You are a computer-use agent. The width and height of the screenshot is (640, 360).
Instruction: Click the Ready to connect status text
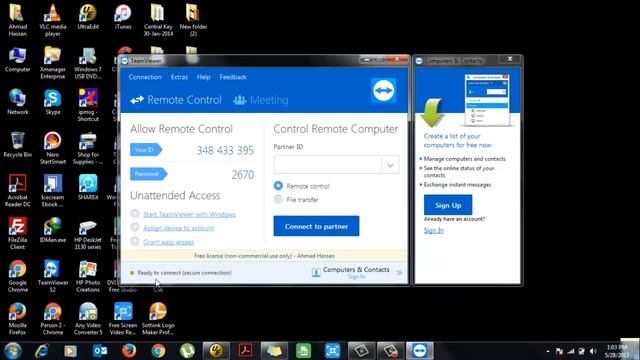pyautogui.click(x=184, y=272)
